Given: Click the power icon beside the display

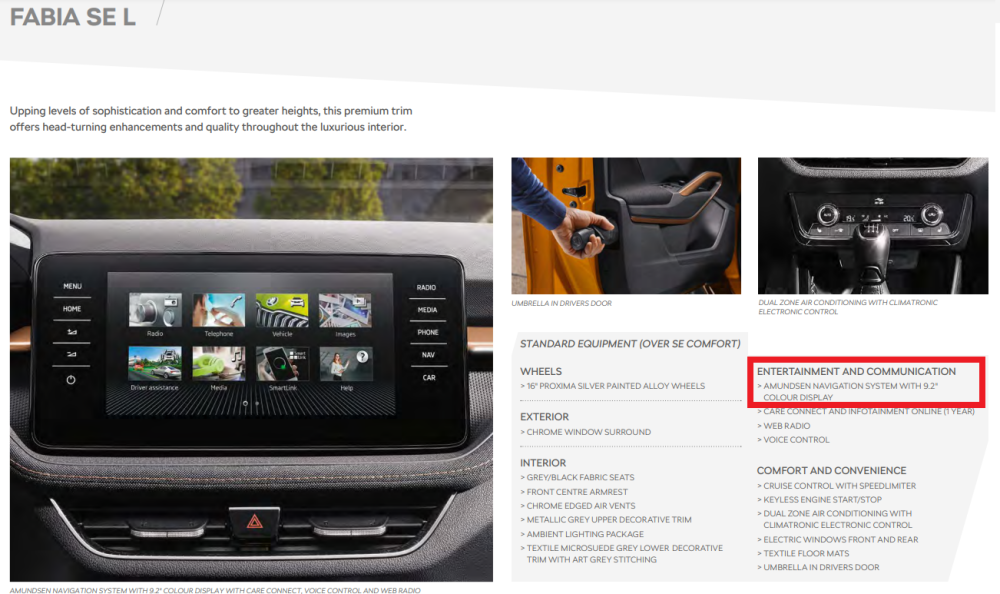Looking at the screenshot, I should 71,380.
